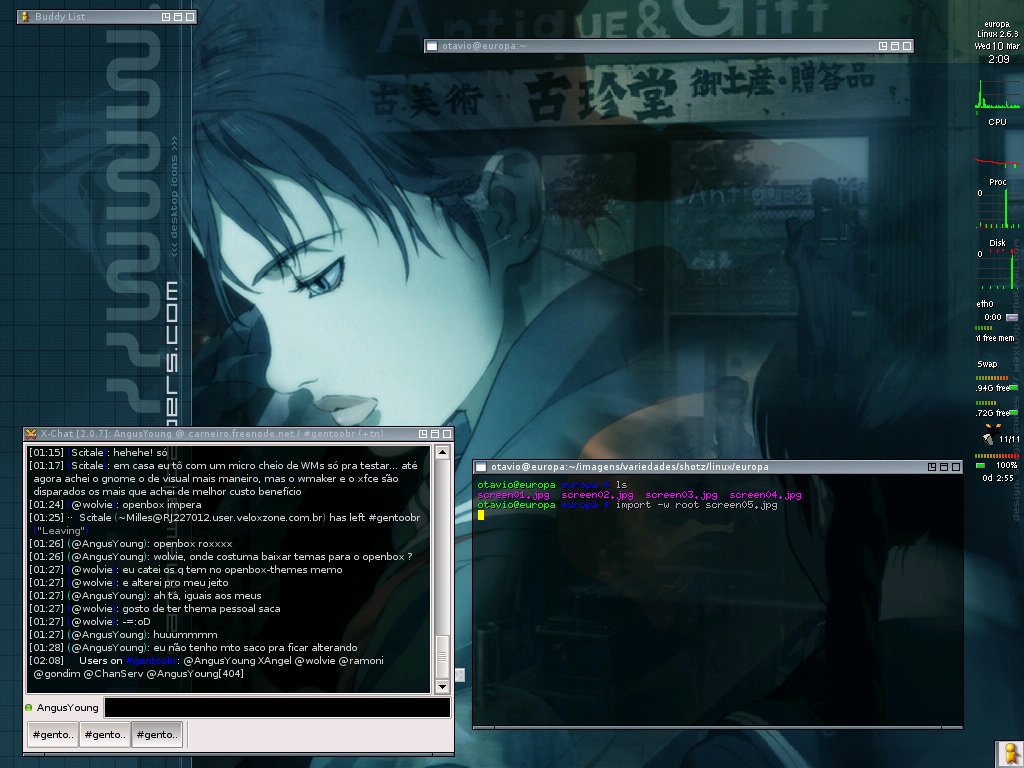Click the Buddy List window title
Screen dimensions: 1024x768
60,16
